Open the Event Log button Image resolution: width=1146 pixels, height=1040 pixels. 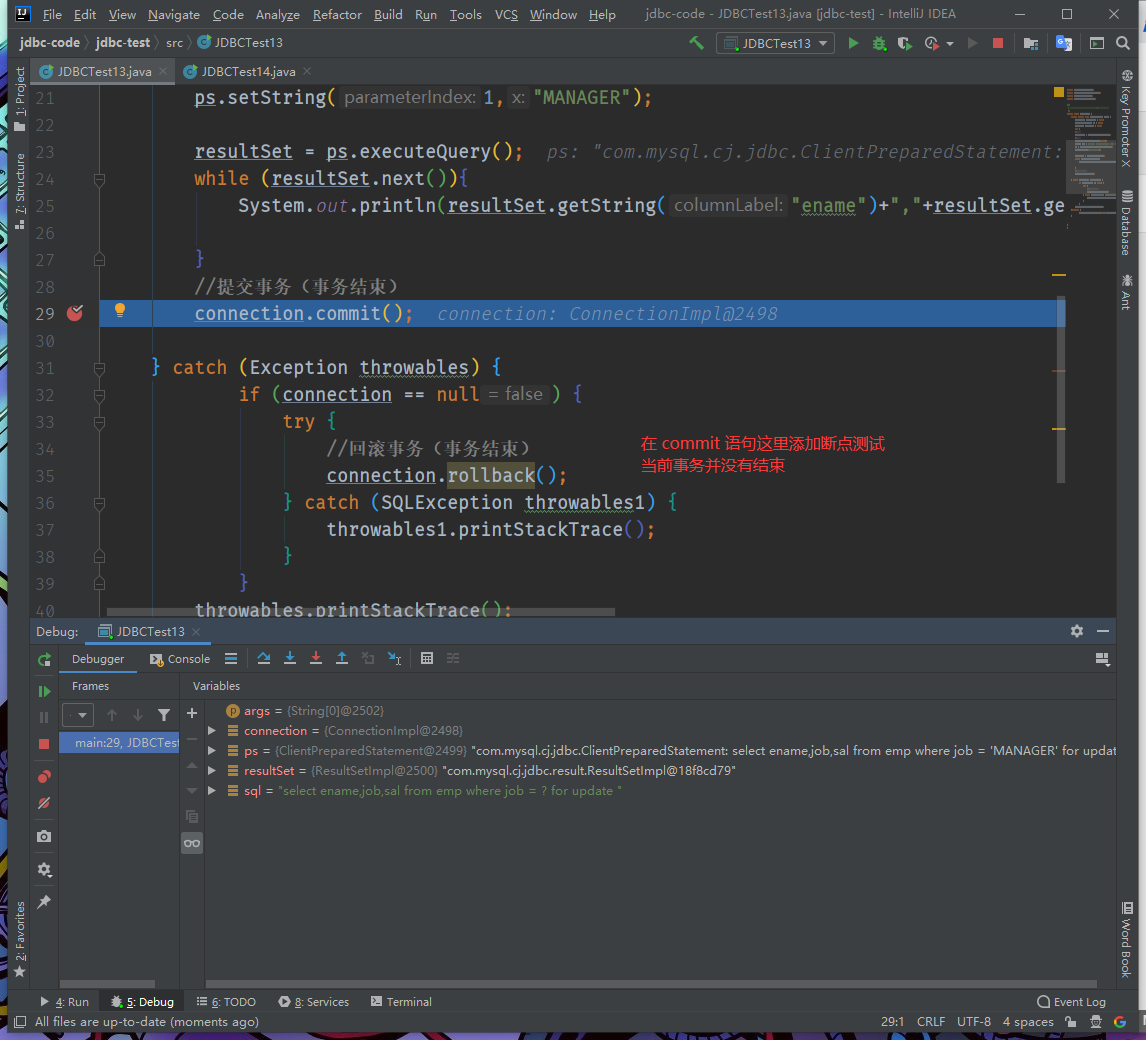click(x=1071, y=1002)
